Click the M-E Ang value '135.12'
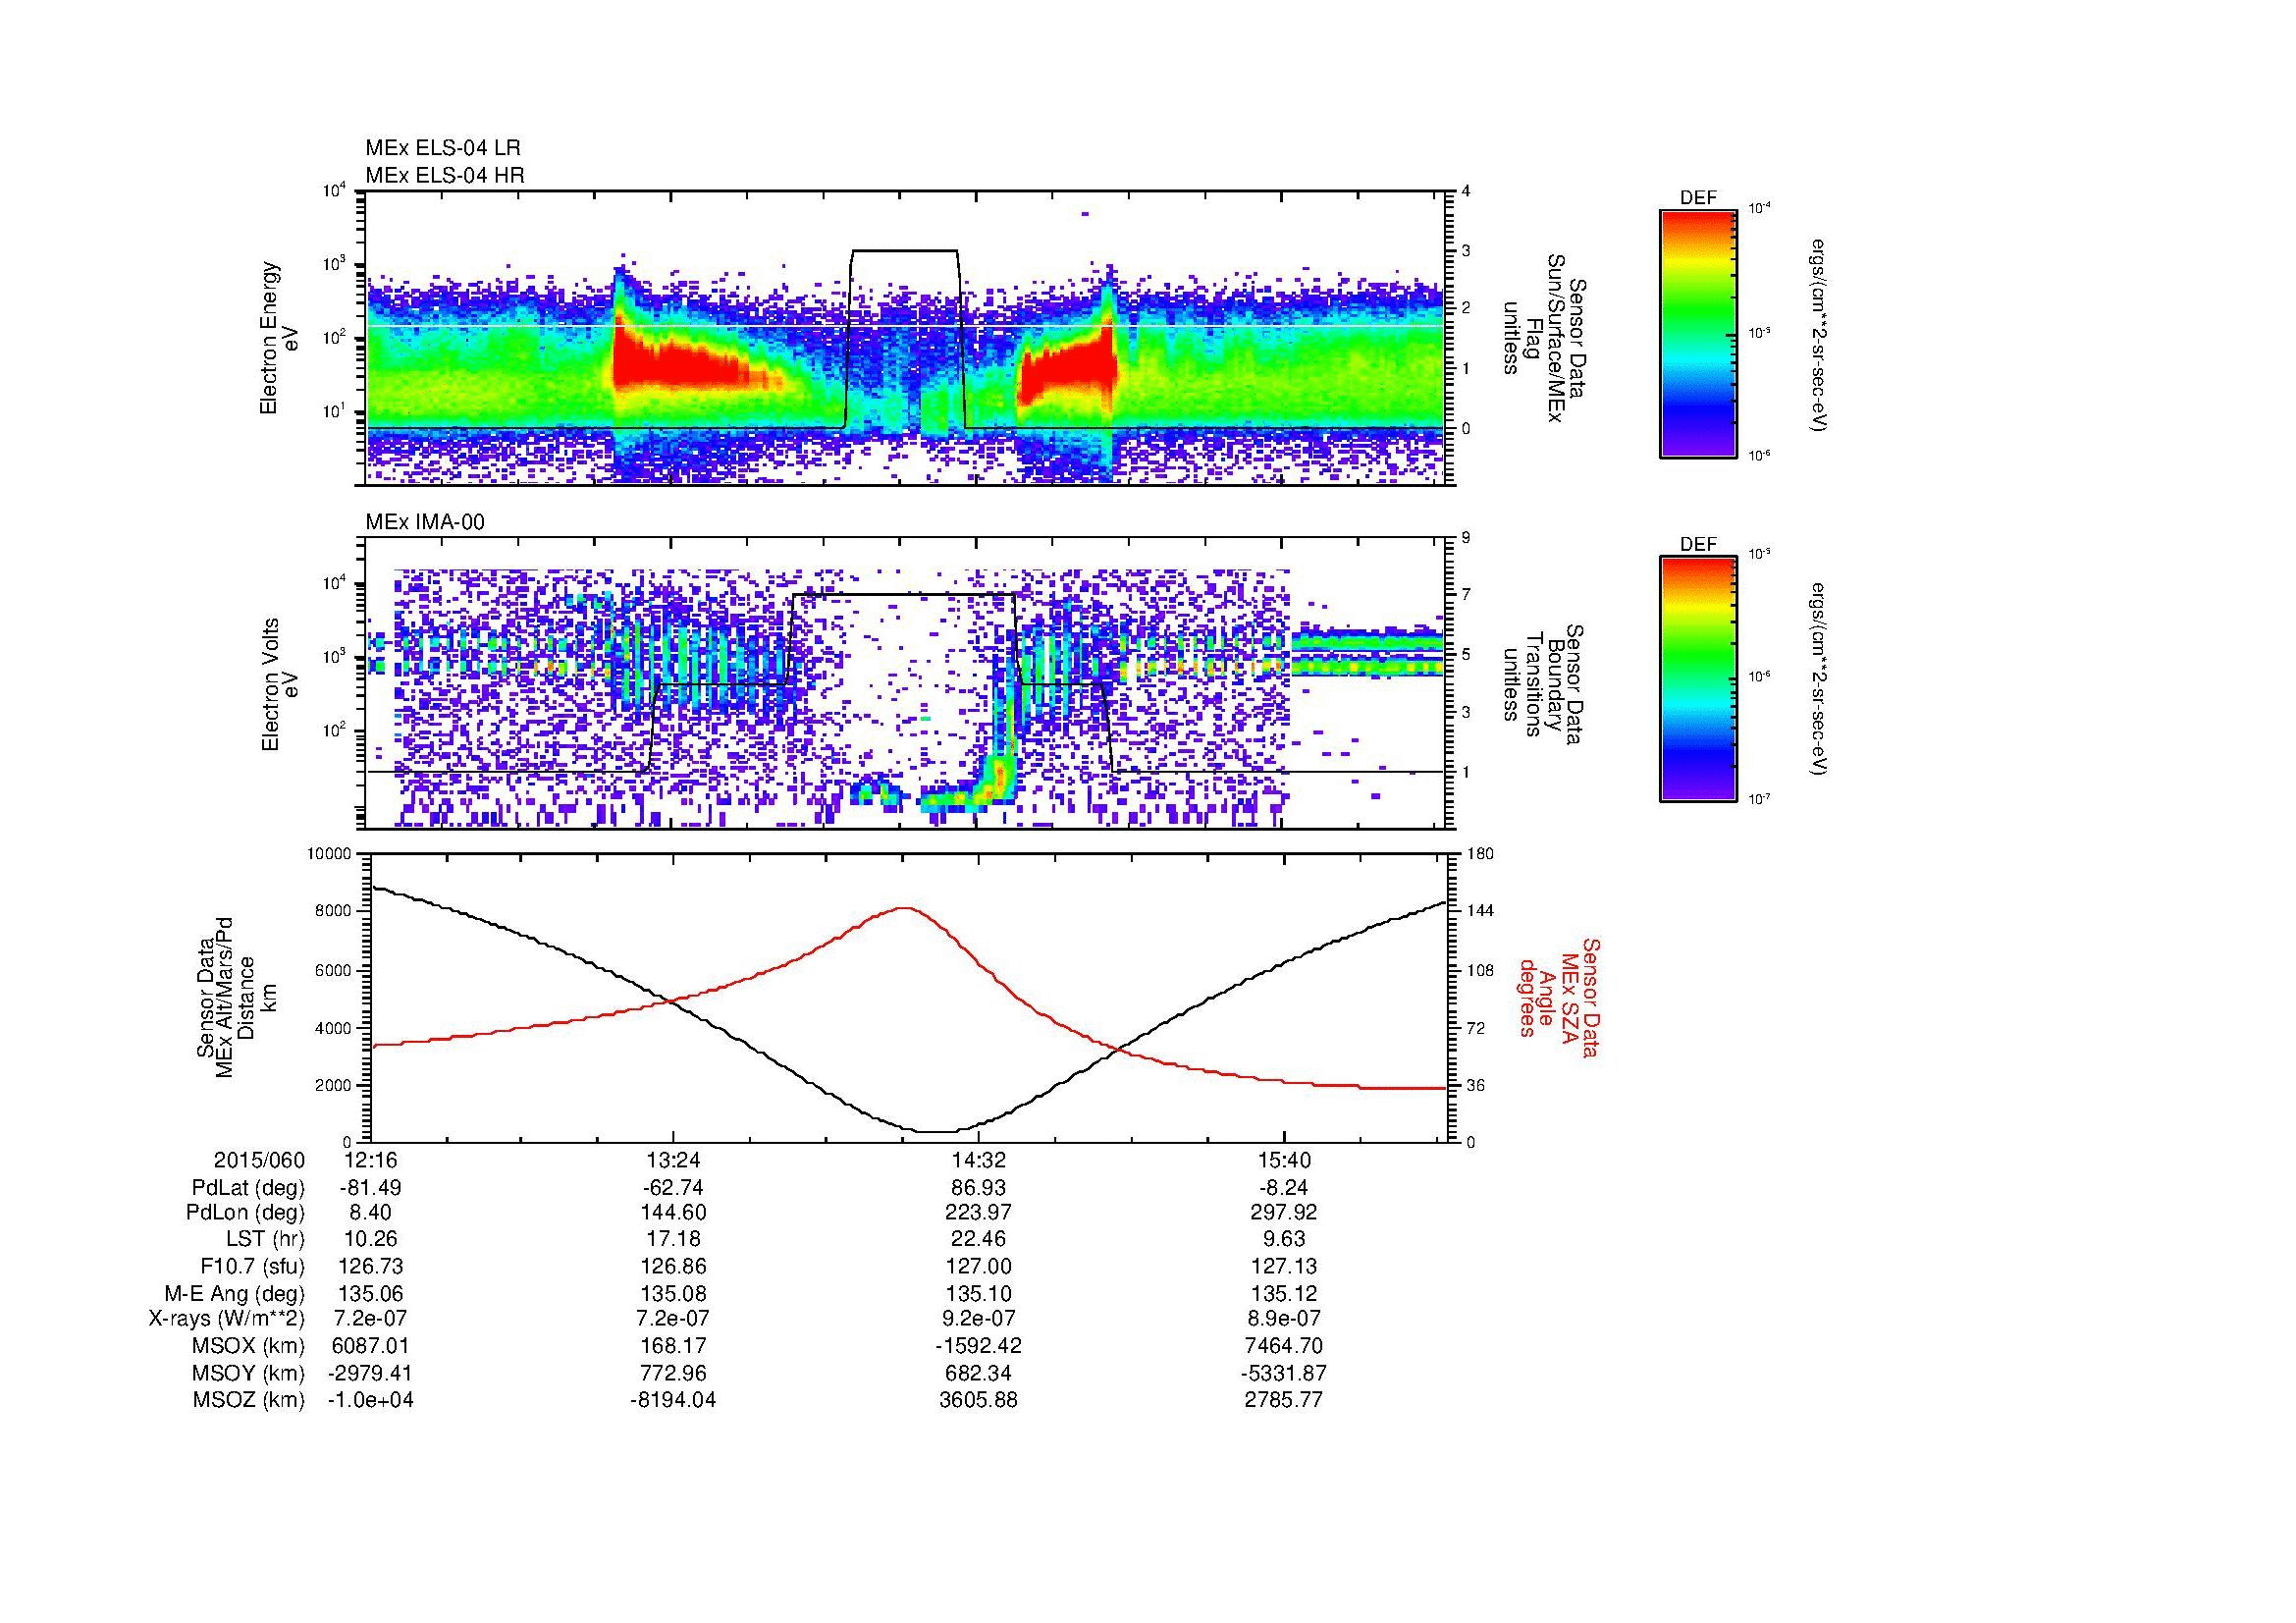This screenshot has height=1623, width=2296. point(1284,1294)
